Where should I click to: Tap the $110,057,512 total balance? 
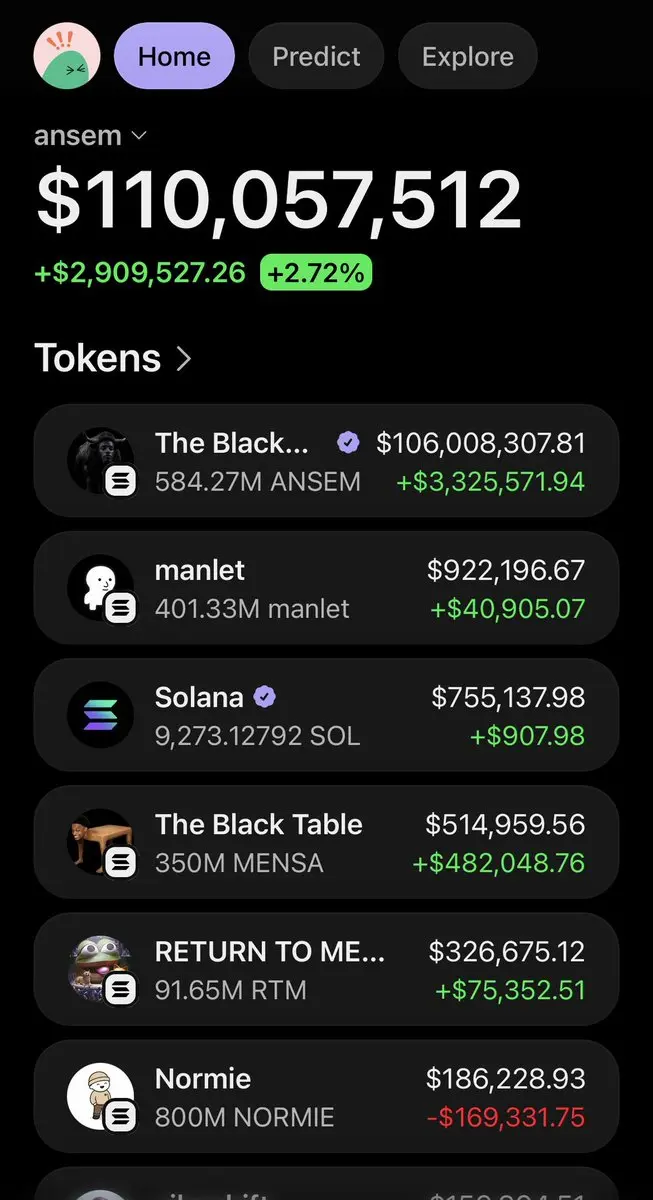(278, 201)
